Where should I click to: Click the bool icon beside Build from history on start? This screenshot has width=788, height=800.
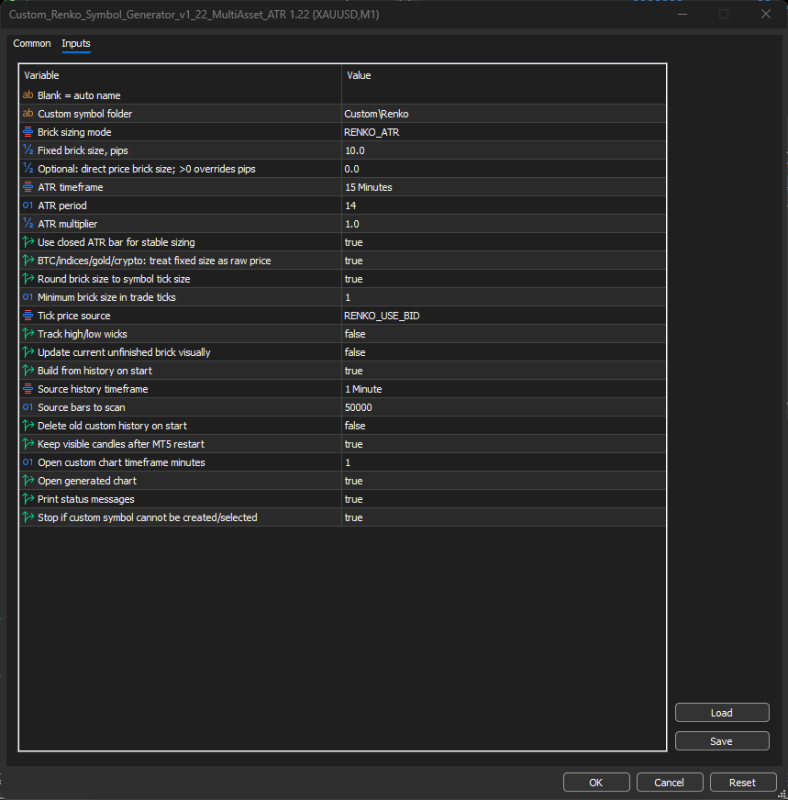(28, 370)
